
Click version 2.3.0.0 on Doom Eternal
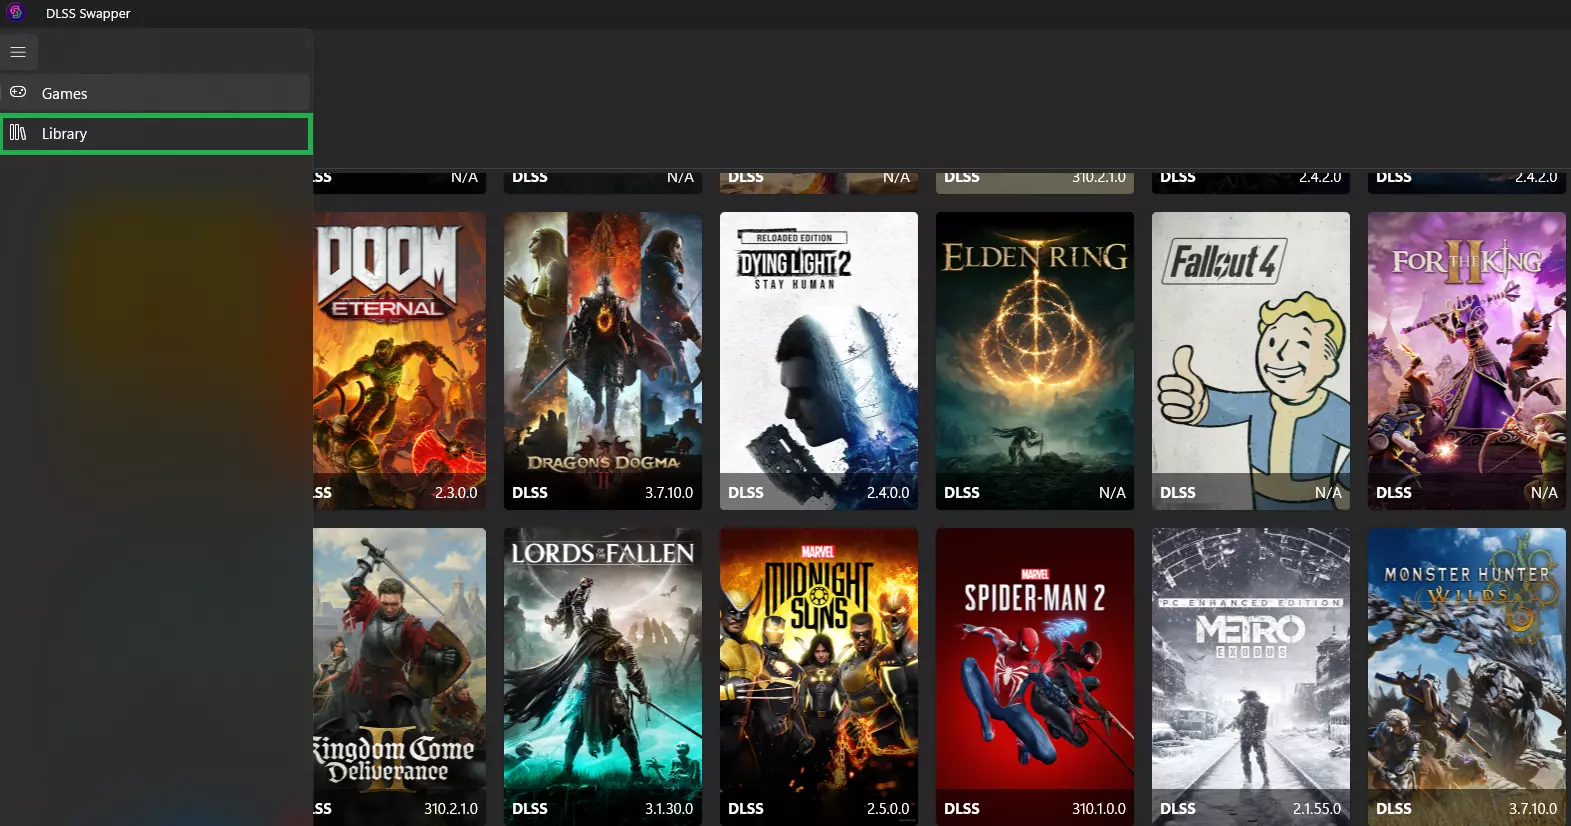point(456,493)
